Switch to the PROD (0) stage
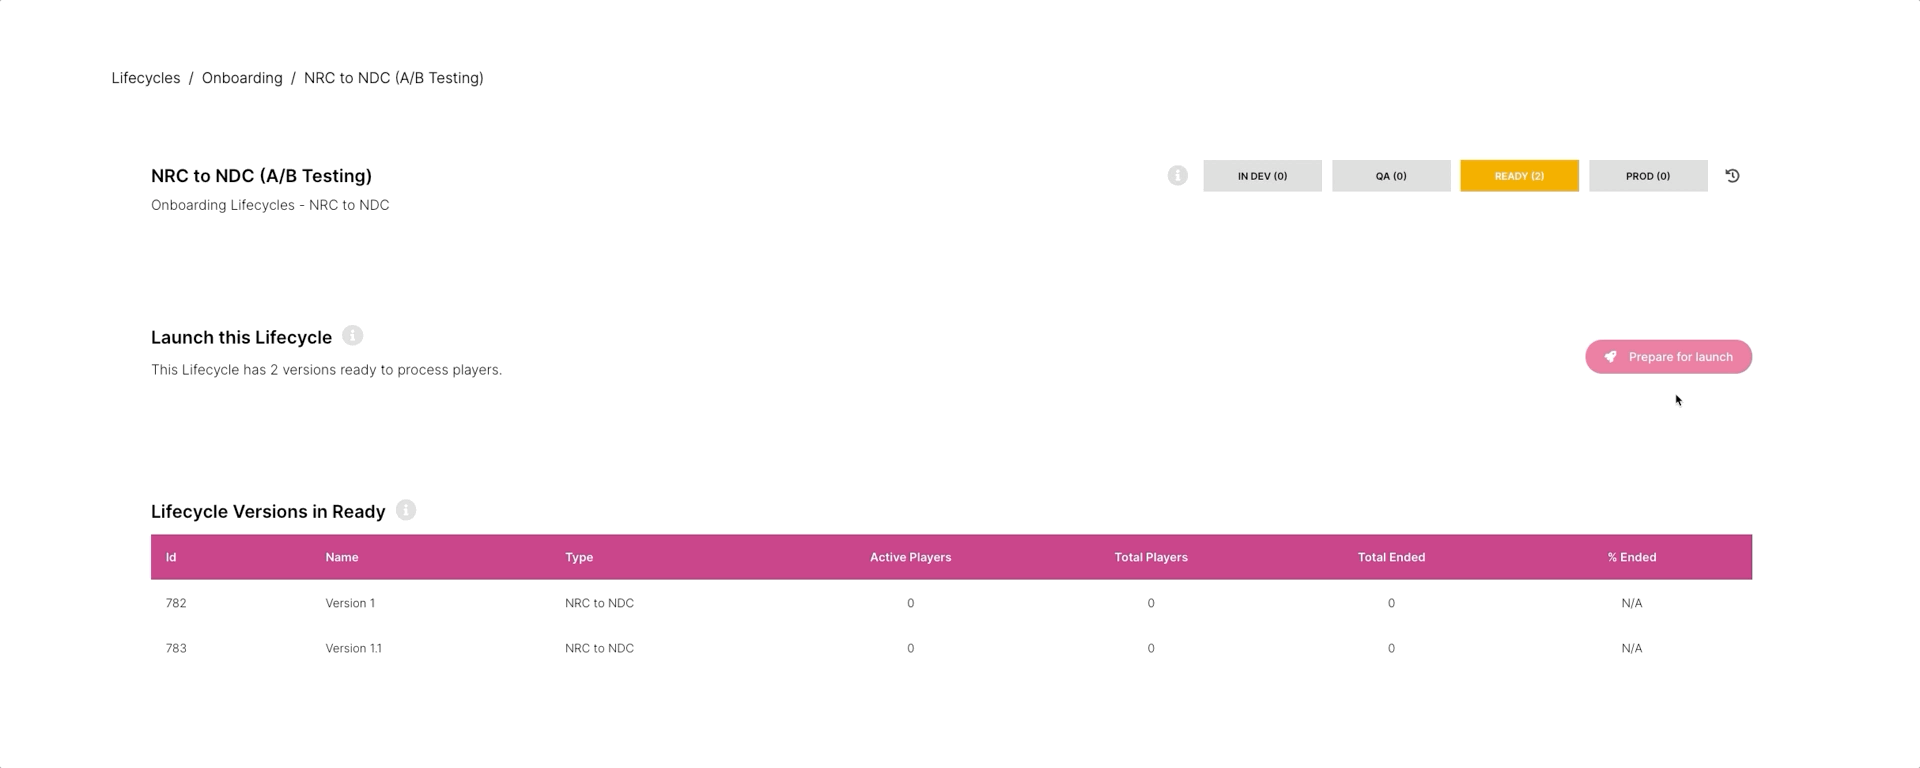 coord(1647,176)
